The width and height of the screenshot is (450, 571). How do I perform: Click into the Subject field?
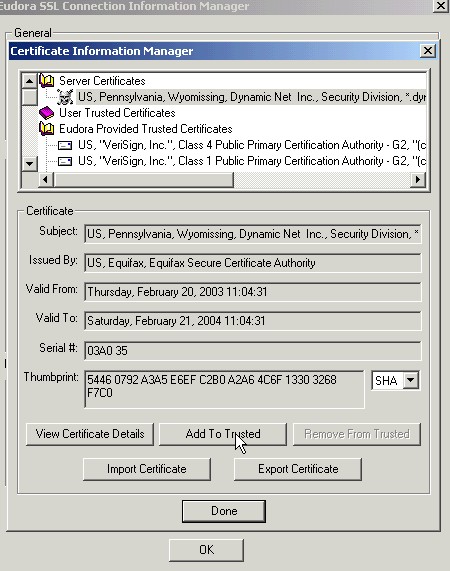[x=253, y=234]
